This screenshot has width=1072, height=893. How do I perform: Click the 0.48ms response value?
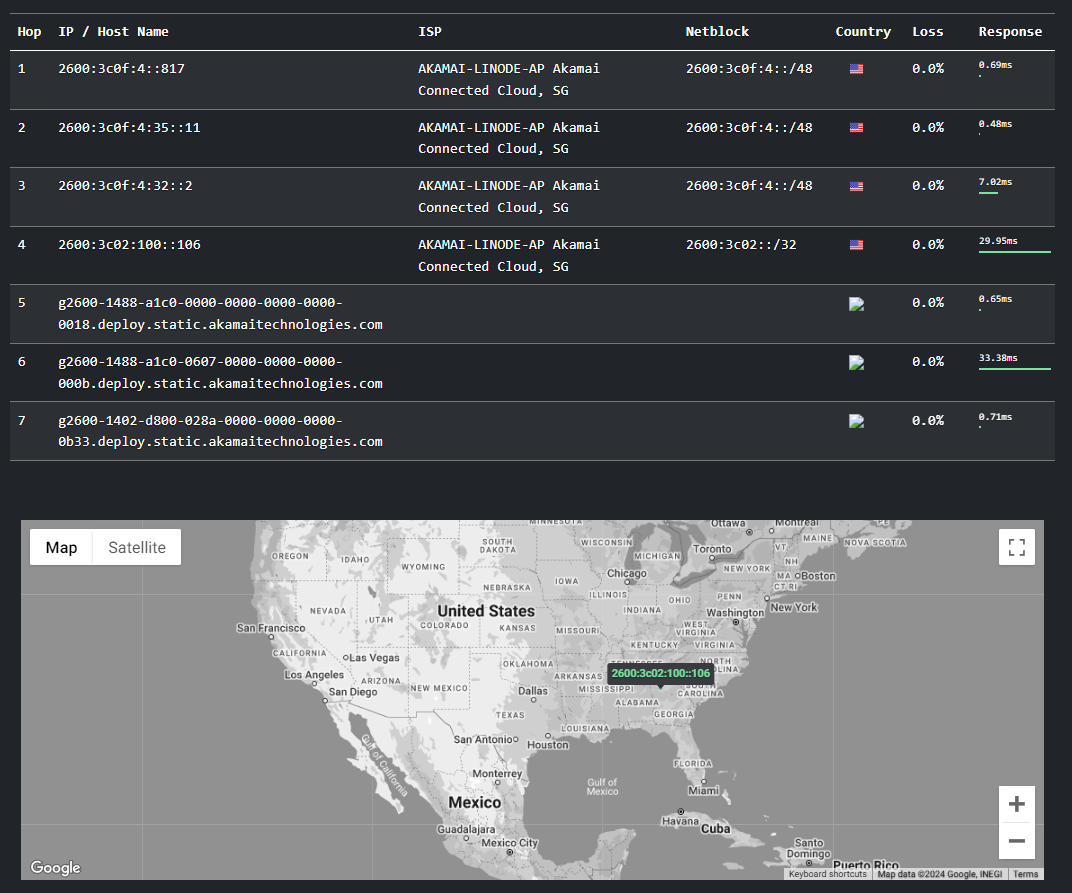pos(995,124)
